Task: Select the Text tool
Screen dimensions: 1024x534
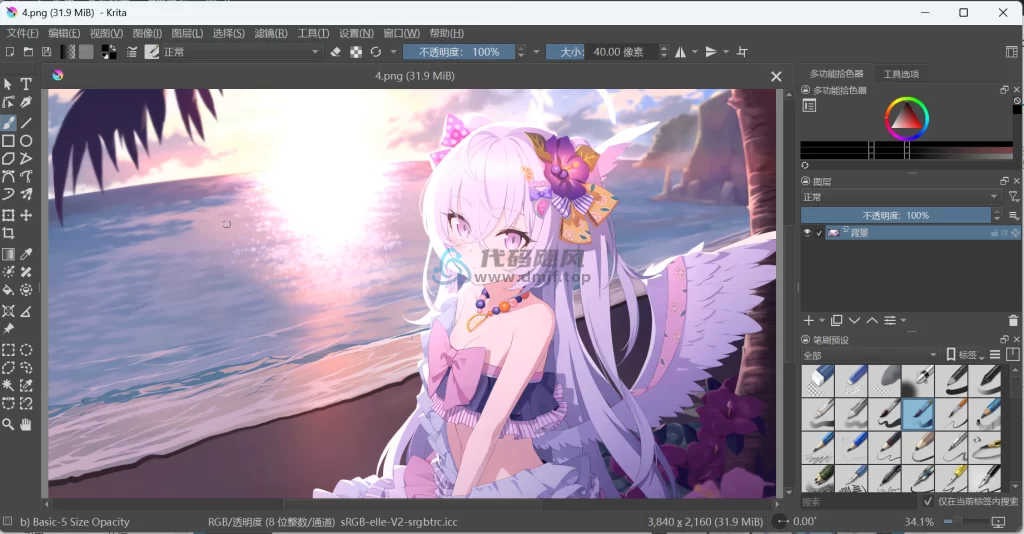Action: coord(26,84)
